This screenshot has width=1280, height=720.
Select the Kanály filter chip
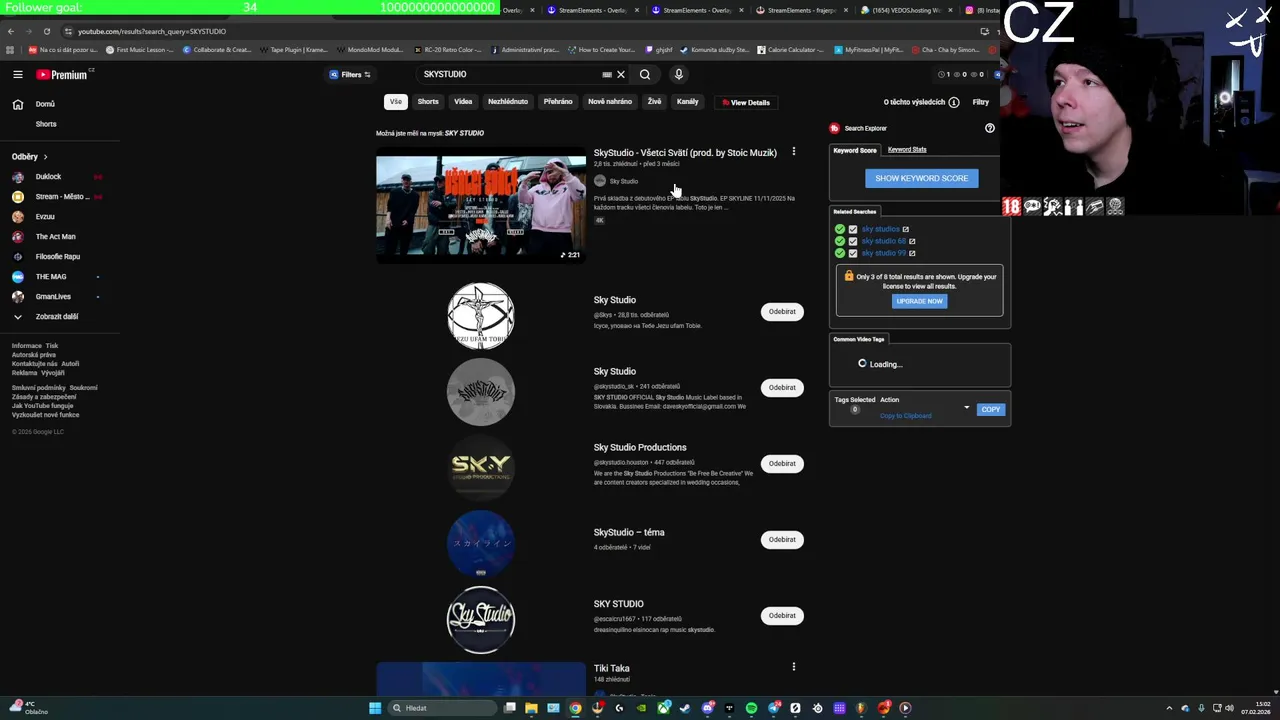tap(687, 102)
